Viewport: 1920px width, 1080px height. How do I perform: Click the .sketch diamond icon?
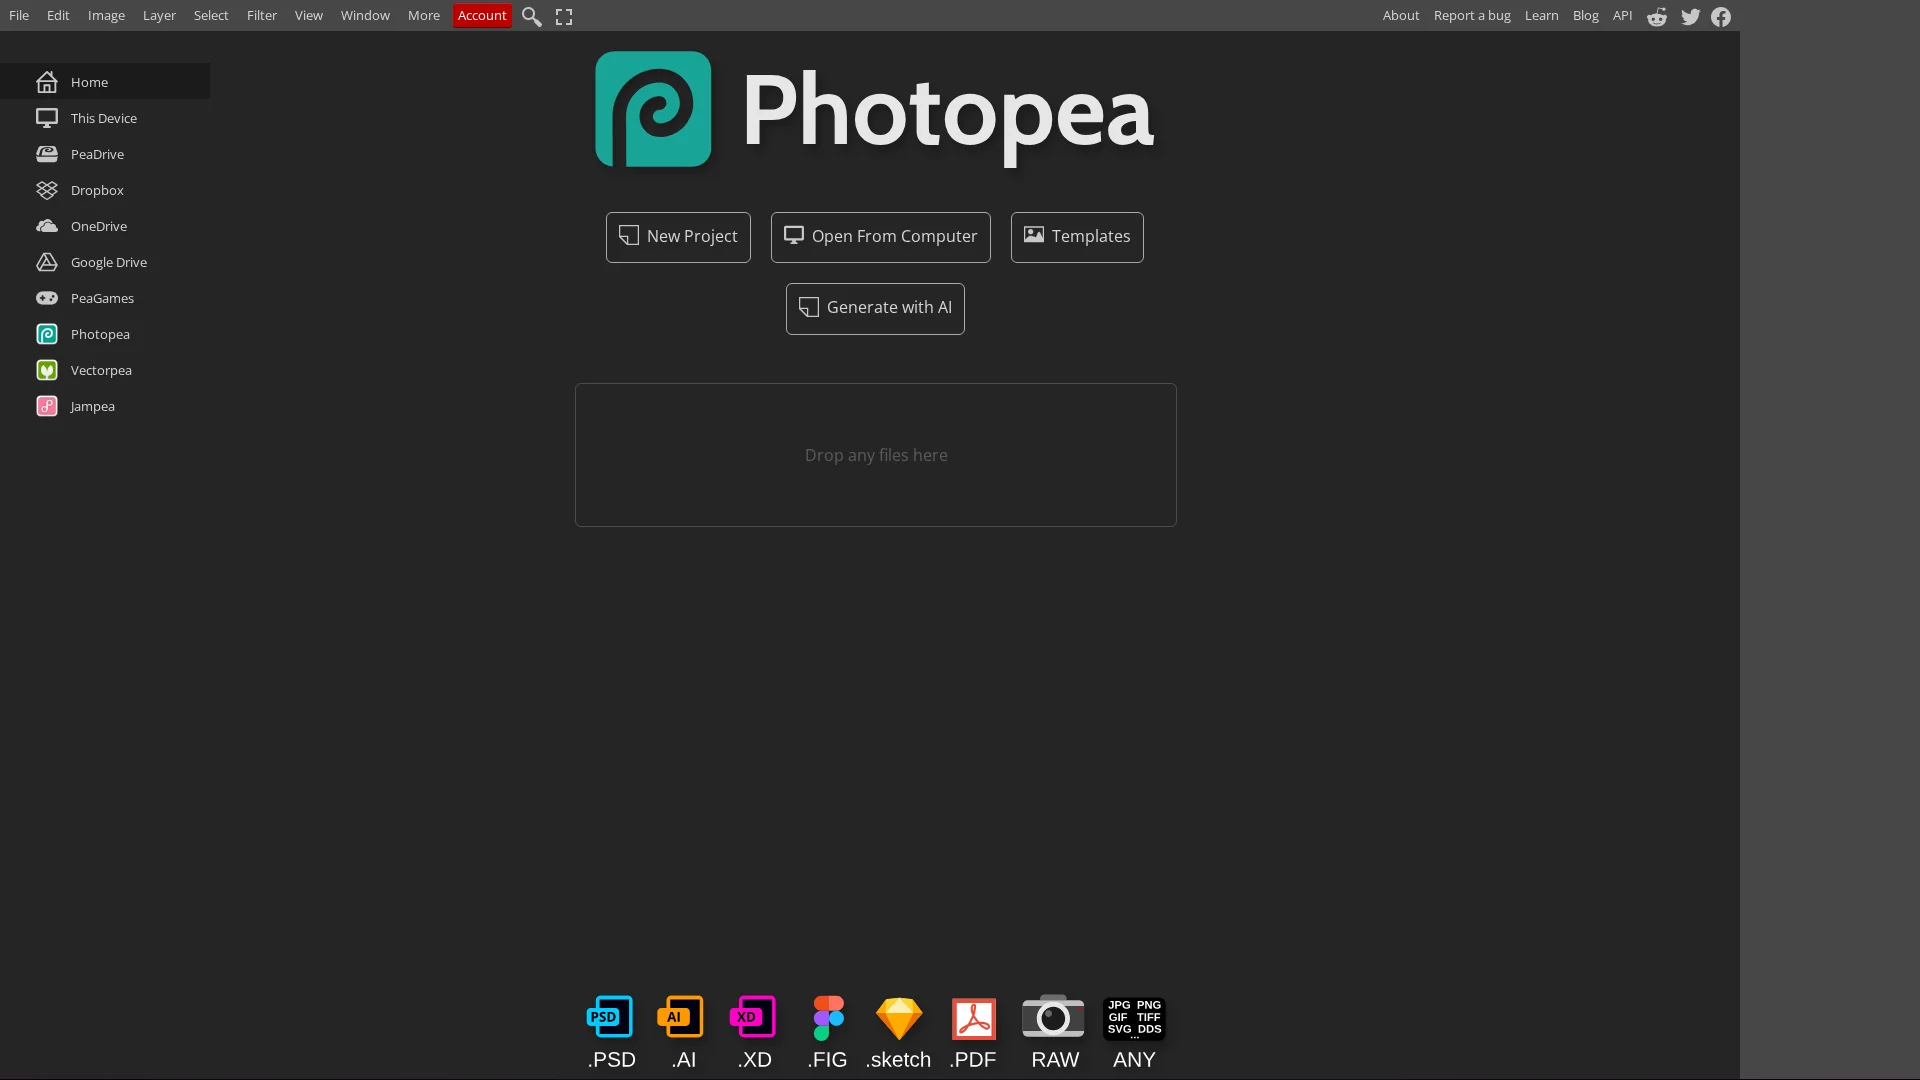(x=898, y=1018)
